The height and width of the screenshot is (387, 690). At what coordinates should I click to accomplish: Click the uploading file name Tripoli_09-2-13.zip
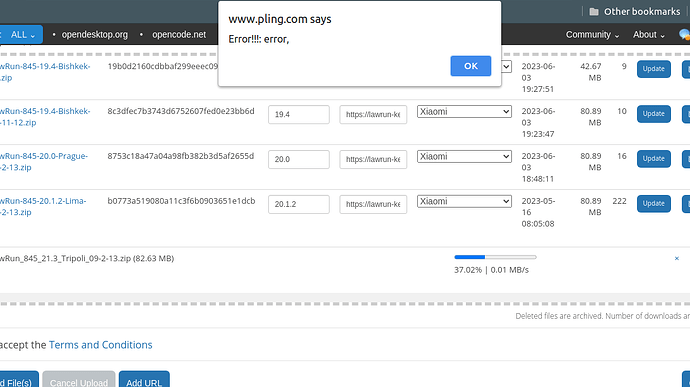click(x=86, y=258)
